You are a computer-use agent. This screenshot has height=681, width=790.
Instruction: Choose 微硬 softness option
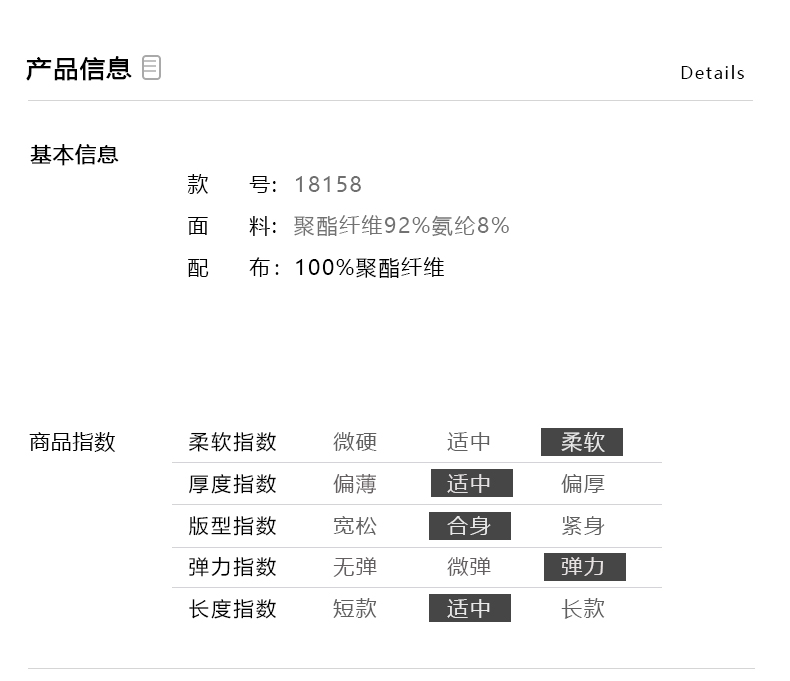click(355, 442)
